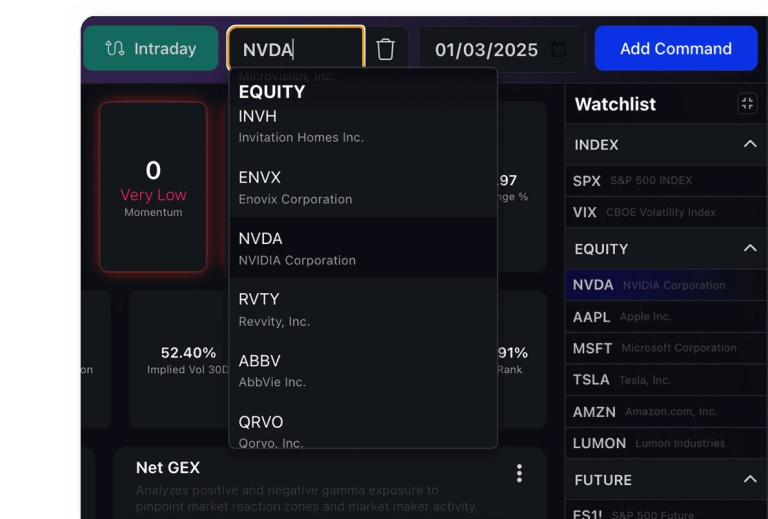Select NVDA NVIDIA Corporation in the dropdown

coord(363,248)
